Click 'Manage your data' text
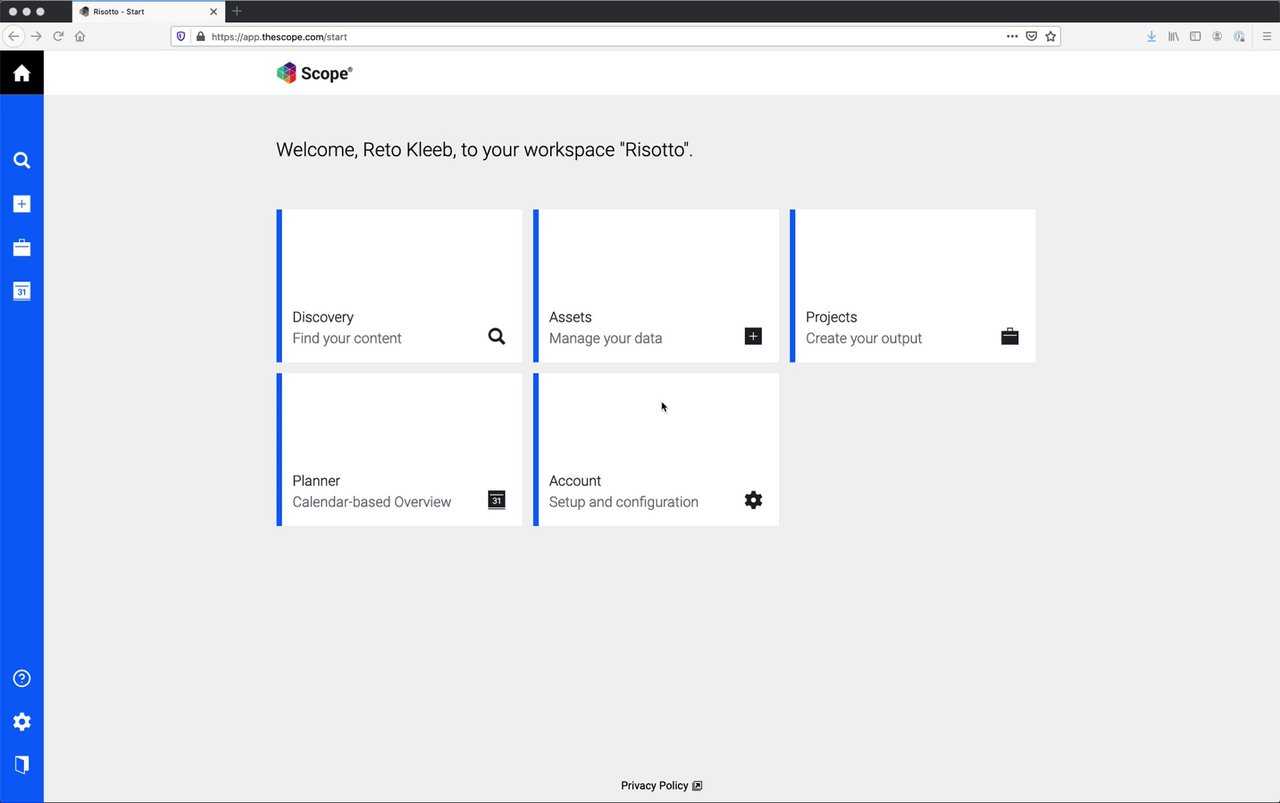This screenshot has height=803, width=1280. (605, 338)
